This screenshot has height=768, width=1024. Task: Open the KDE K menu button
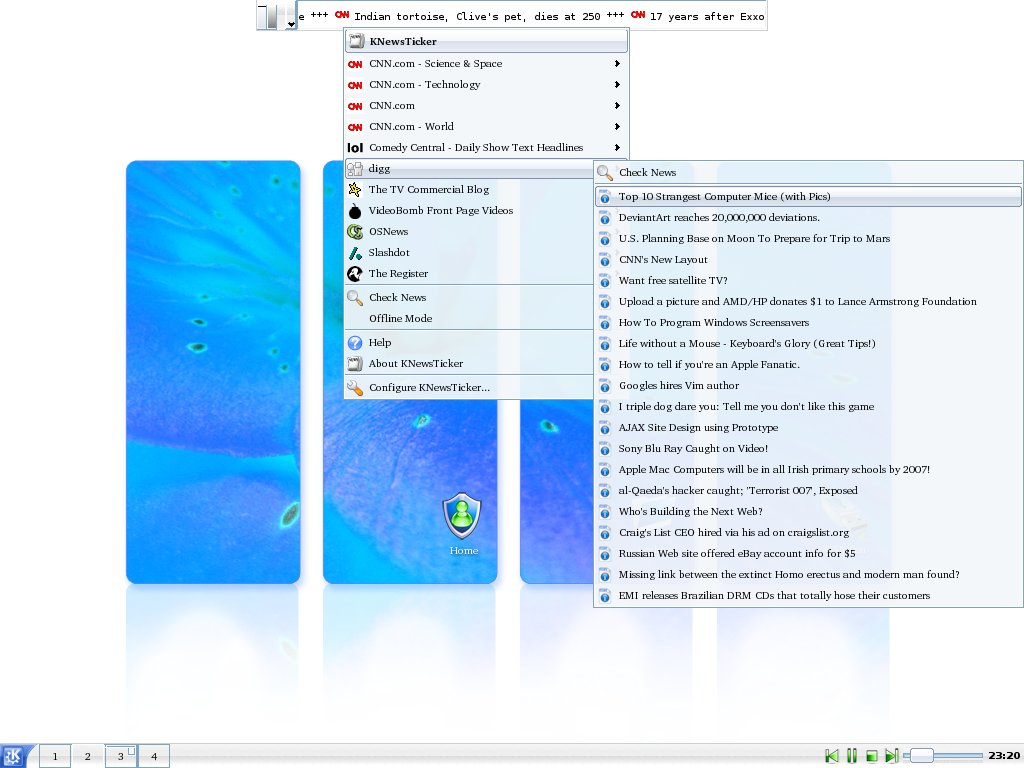13,756
